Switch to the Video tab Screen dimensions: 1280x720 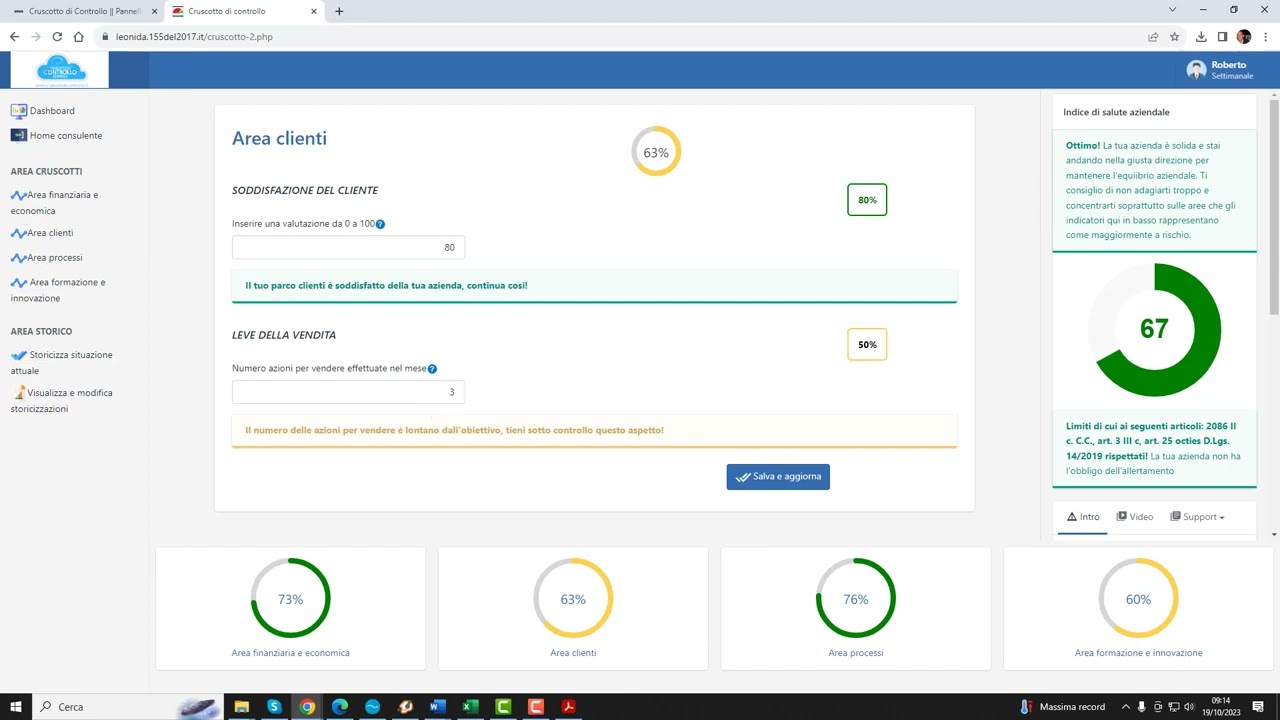coord(1135,517)
